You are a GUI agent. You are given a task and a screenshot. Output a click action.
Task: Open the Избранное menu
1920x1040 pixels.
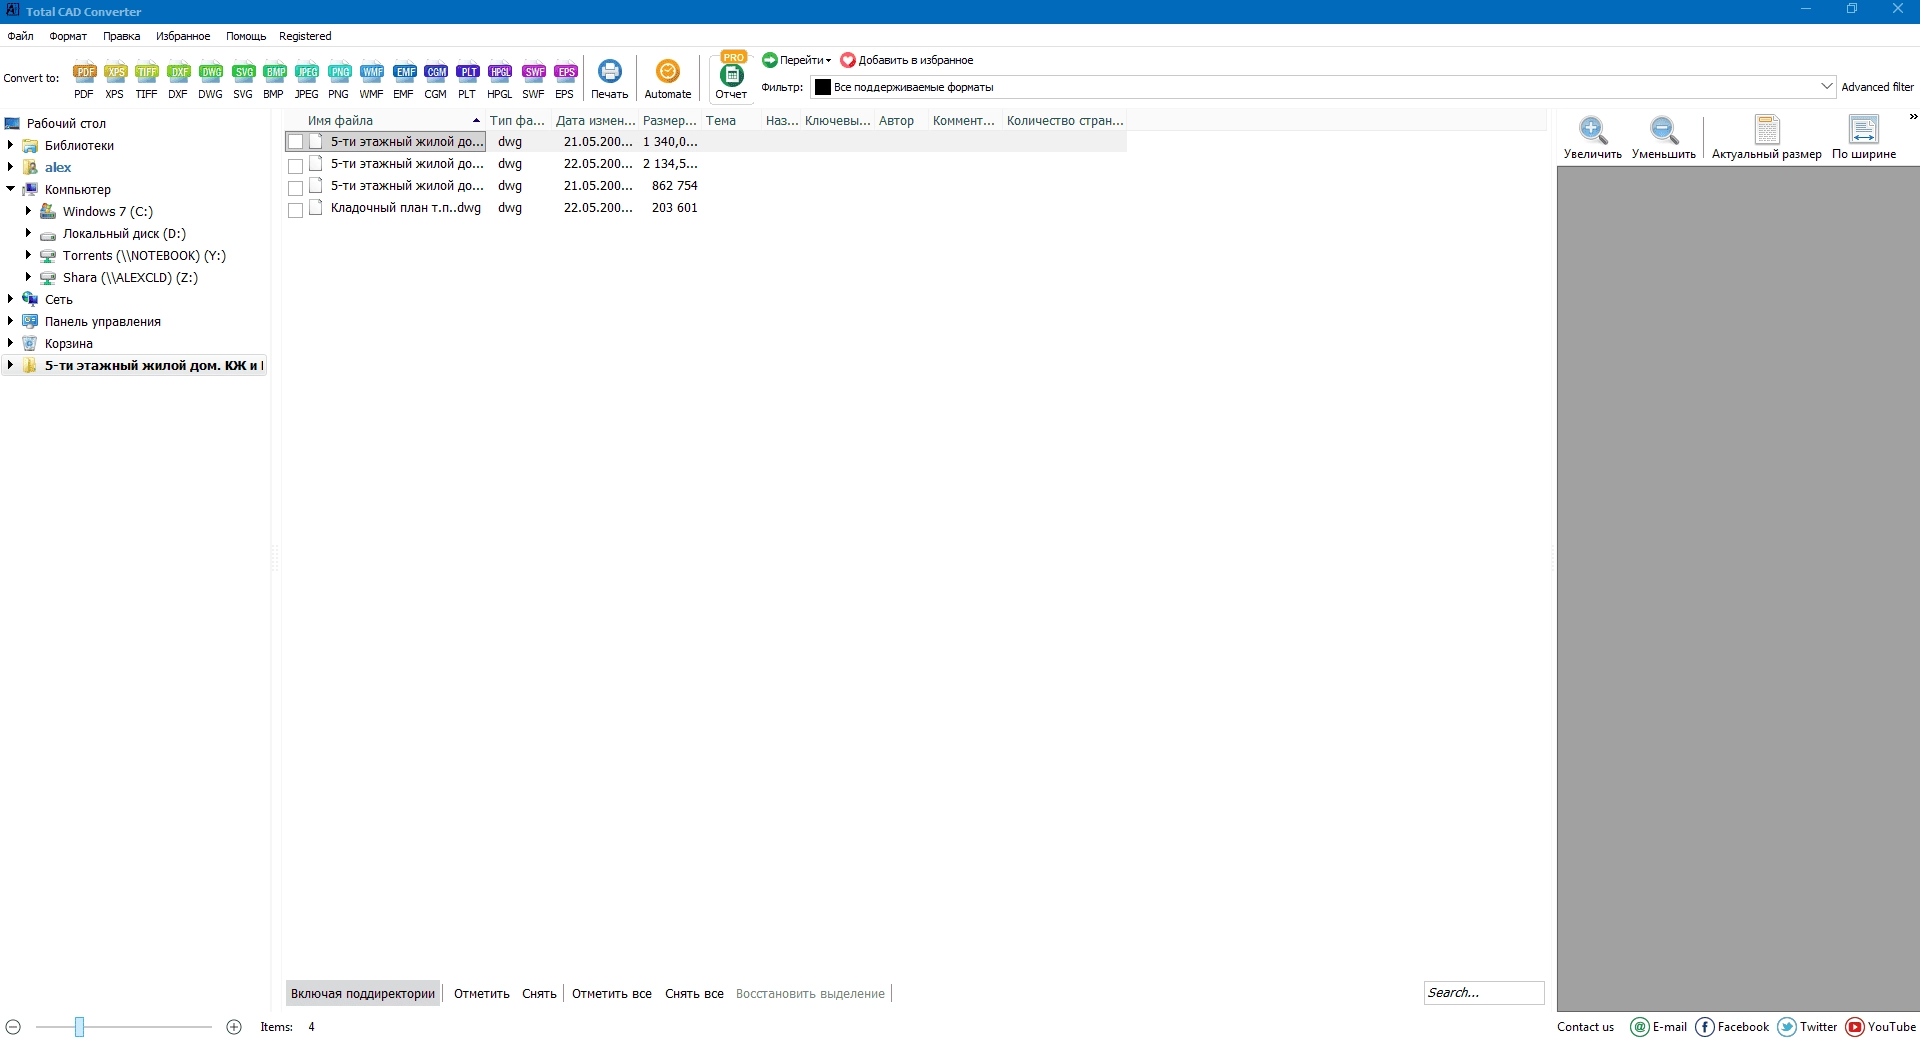tap(183, 36)
